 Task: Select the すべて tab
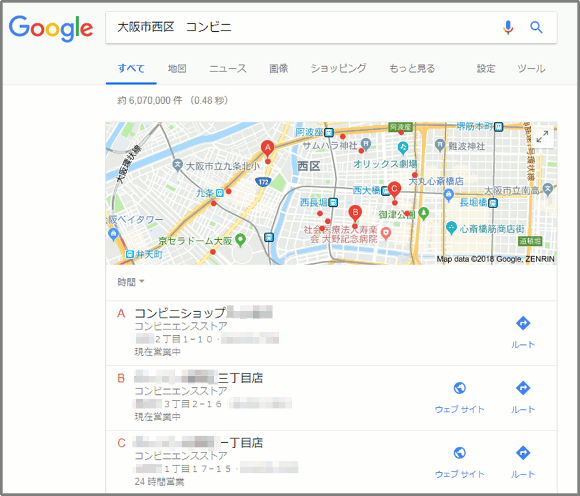tap(131, 69)
